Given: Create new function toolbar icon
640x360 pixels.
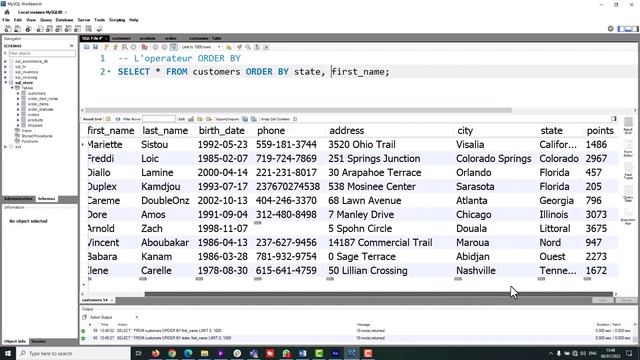Looking at the screenshot, I should coord(78,29).
